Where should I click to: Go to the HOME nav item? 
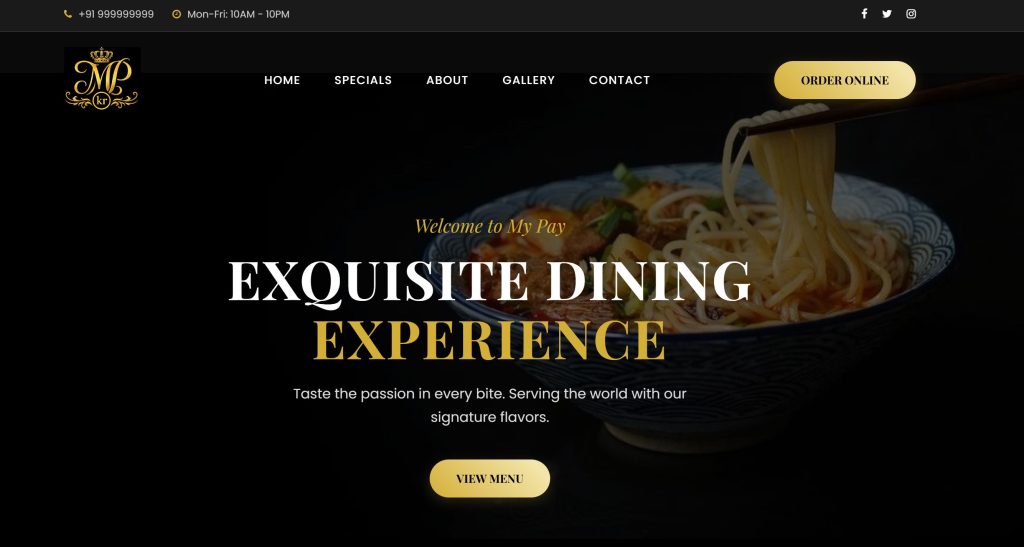[x=282, y=80]
